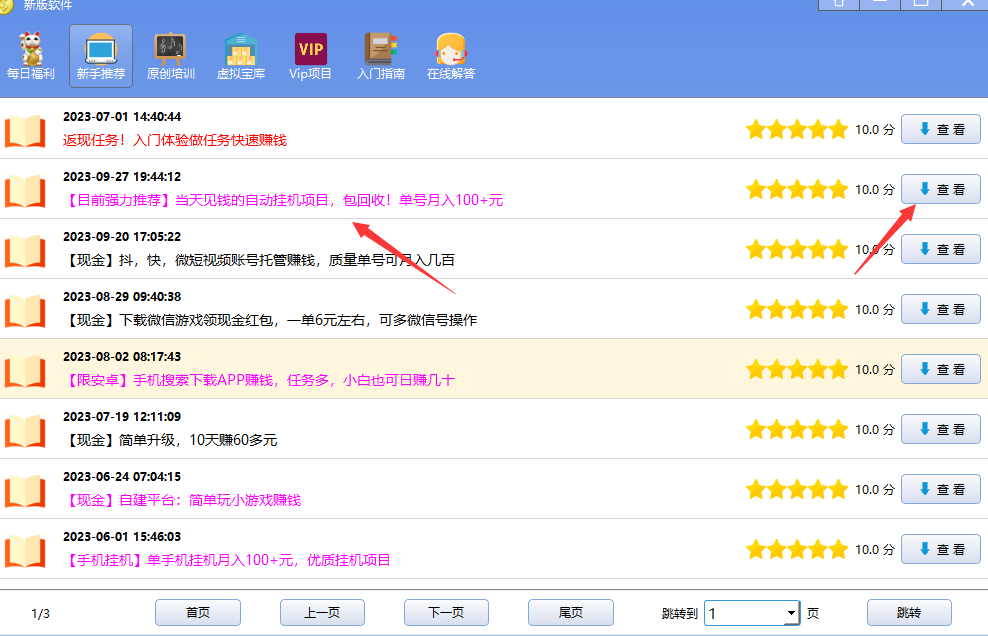Click 查看 for 限安卓 APP entry
988x636 pixels.
[x=941, y=369]
